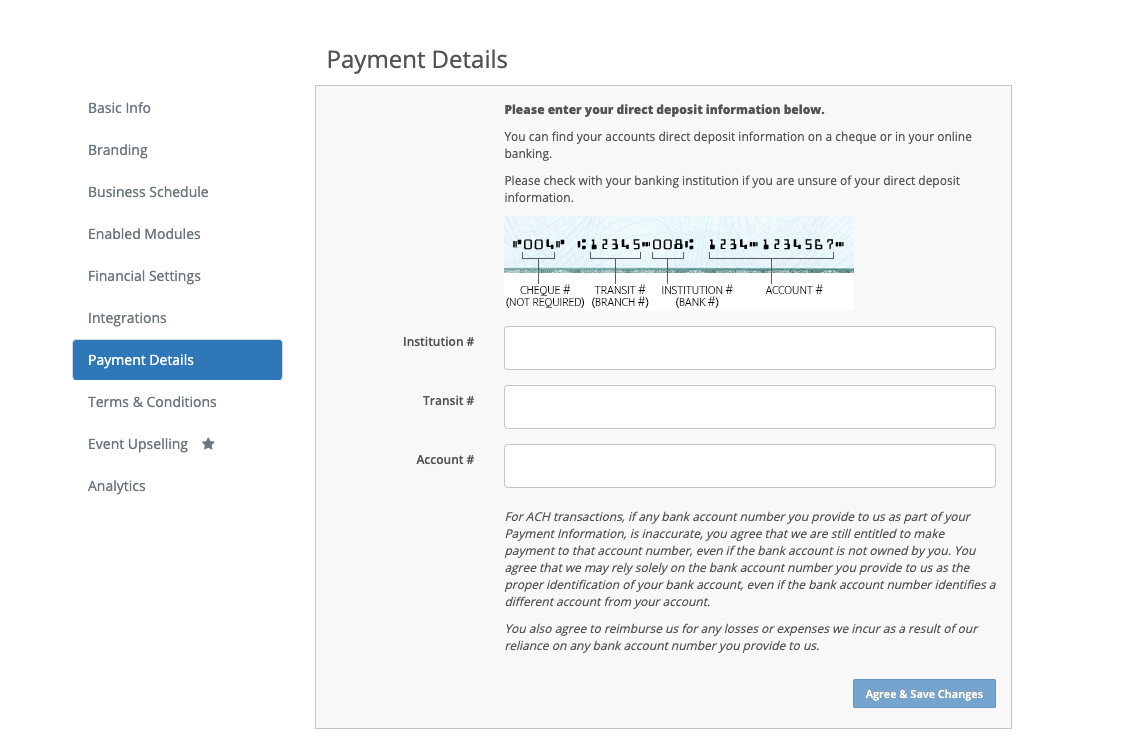Click the Account # label text
The height and width of the screenshot is (736, 1148).
pos(445,459)
